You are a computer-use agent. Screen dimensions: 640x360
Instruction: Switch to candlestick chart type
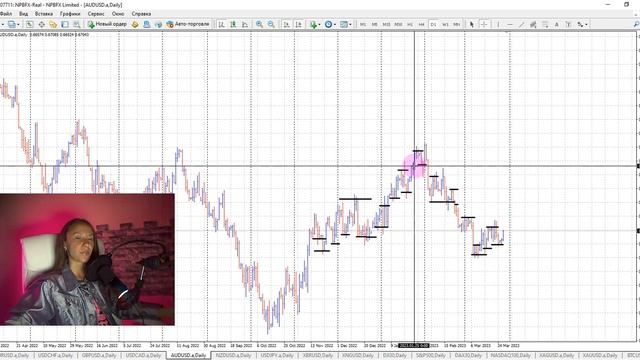233,24
